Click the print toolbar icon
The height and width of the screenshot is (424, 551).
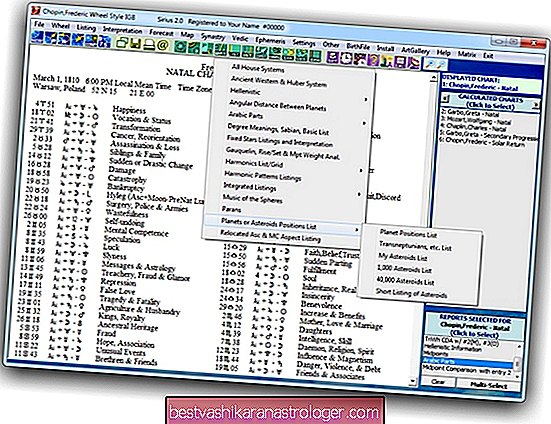(149, 44)
